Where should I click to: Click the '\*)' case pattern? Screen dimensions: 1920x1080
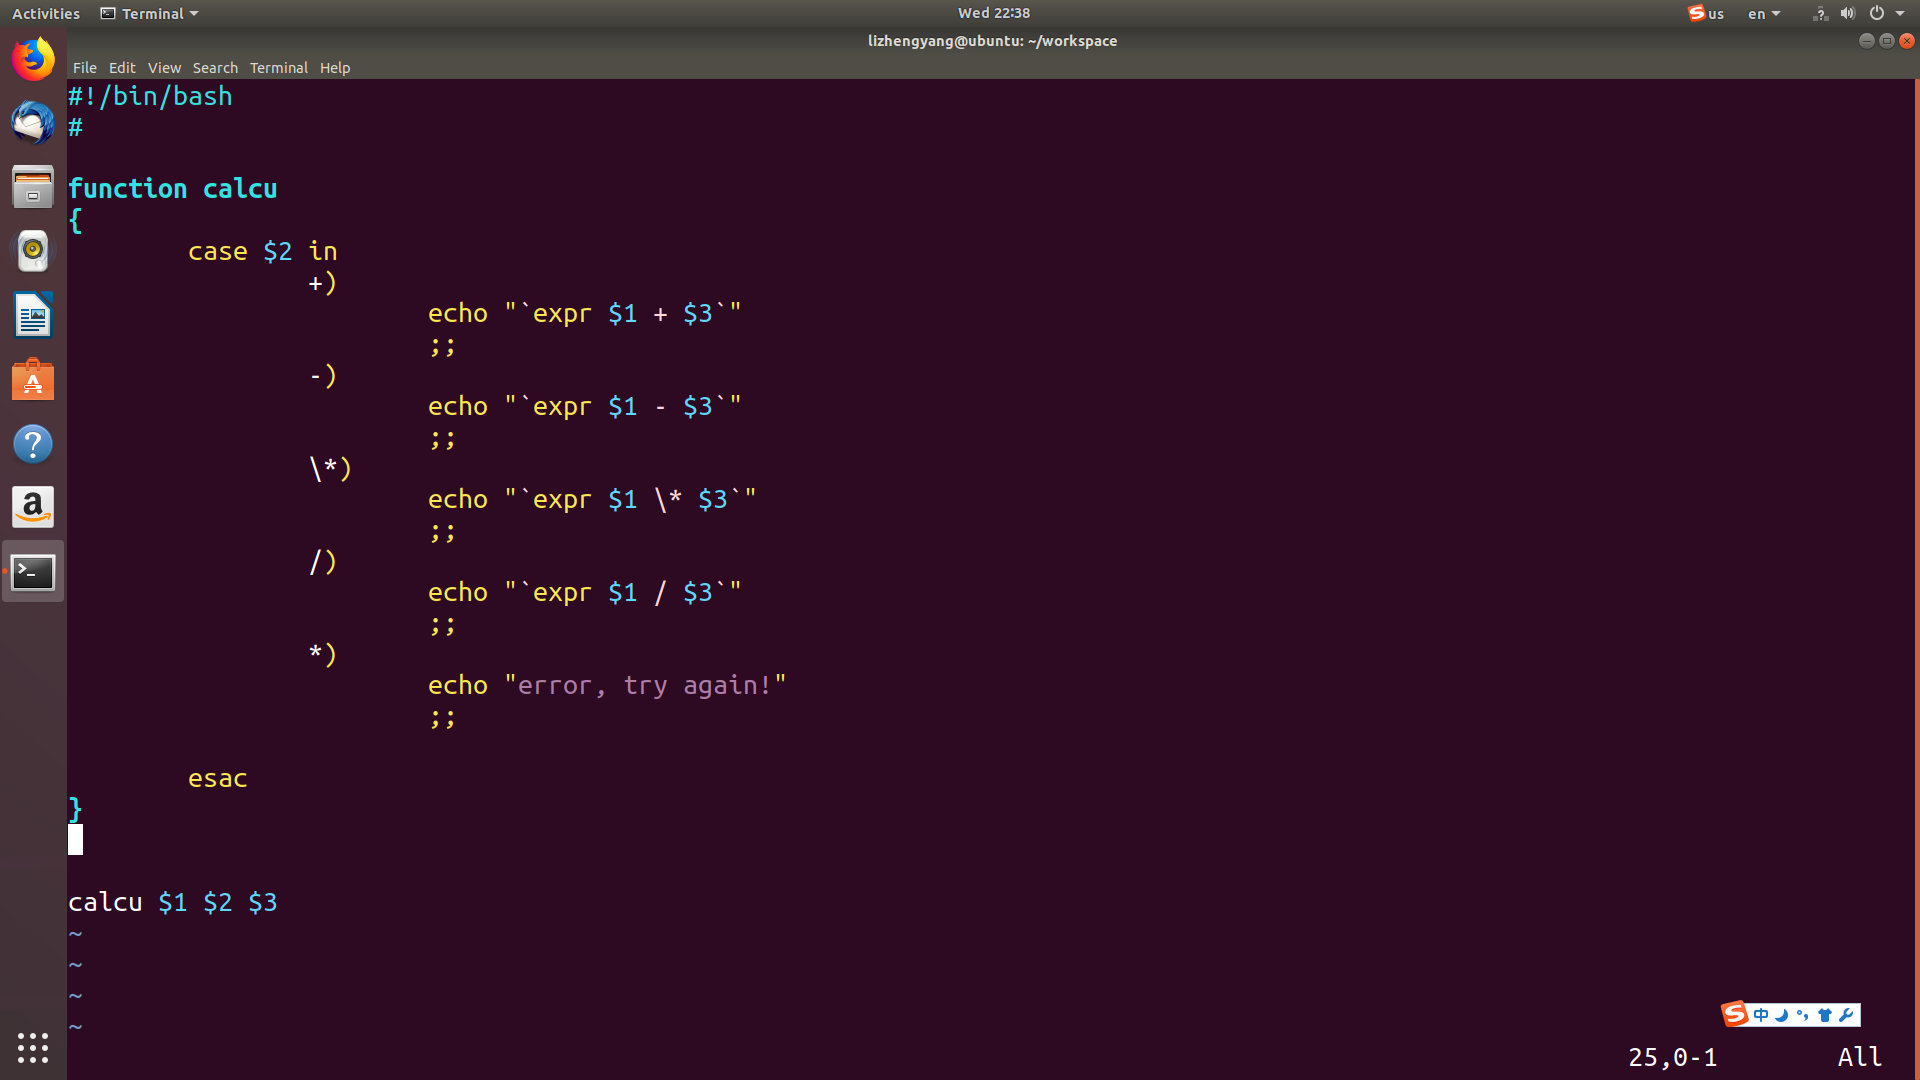(330, 469)
